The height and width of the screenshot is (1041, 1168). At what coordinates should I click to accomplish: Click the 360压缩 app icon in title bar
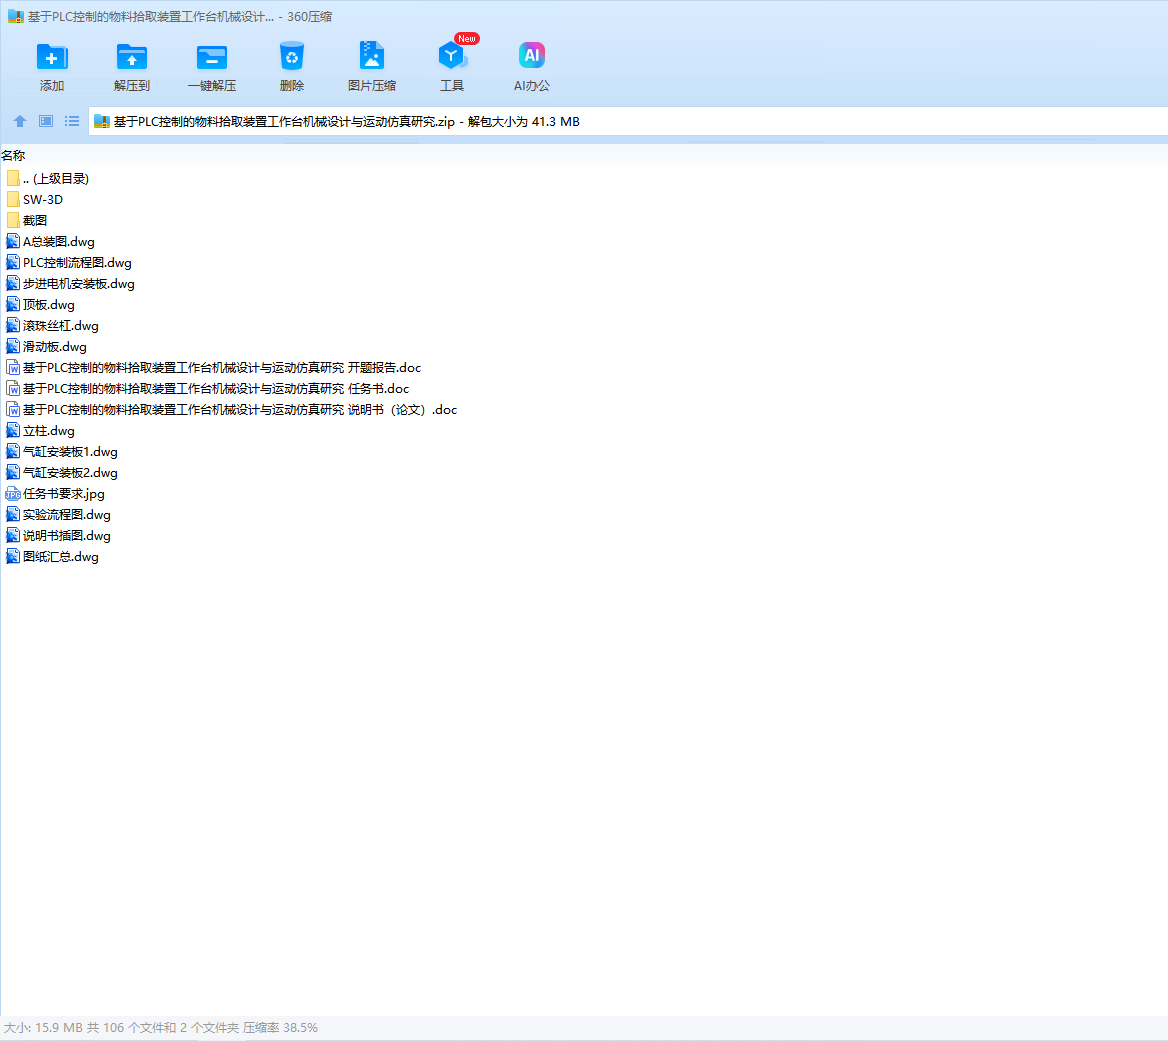16,16
